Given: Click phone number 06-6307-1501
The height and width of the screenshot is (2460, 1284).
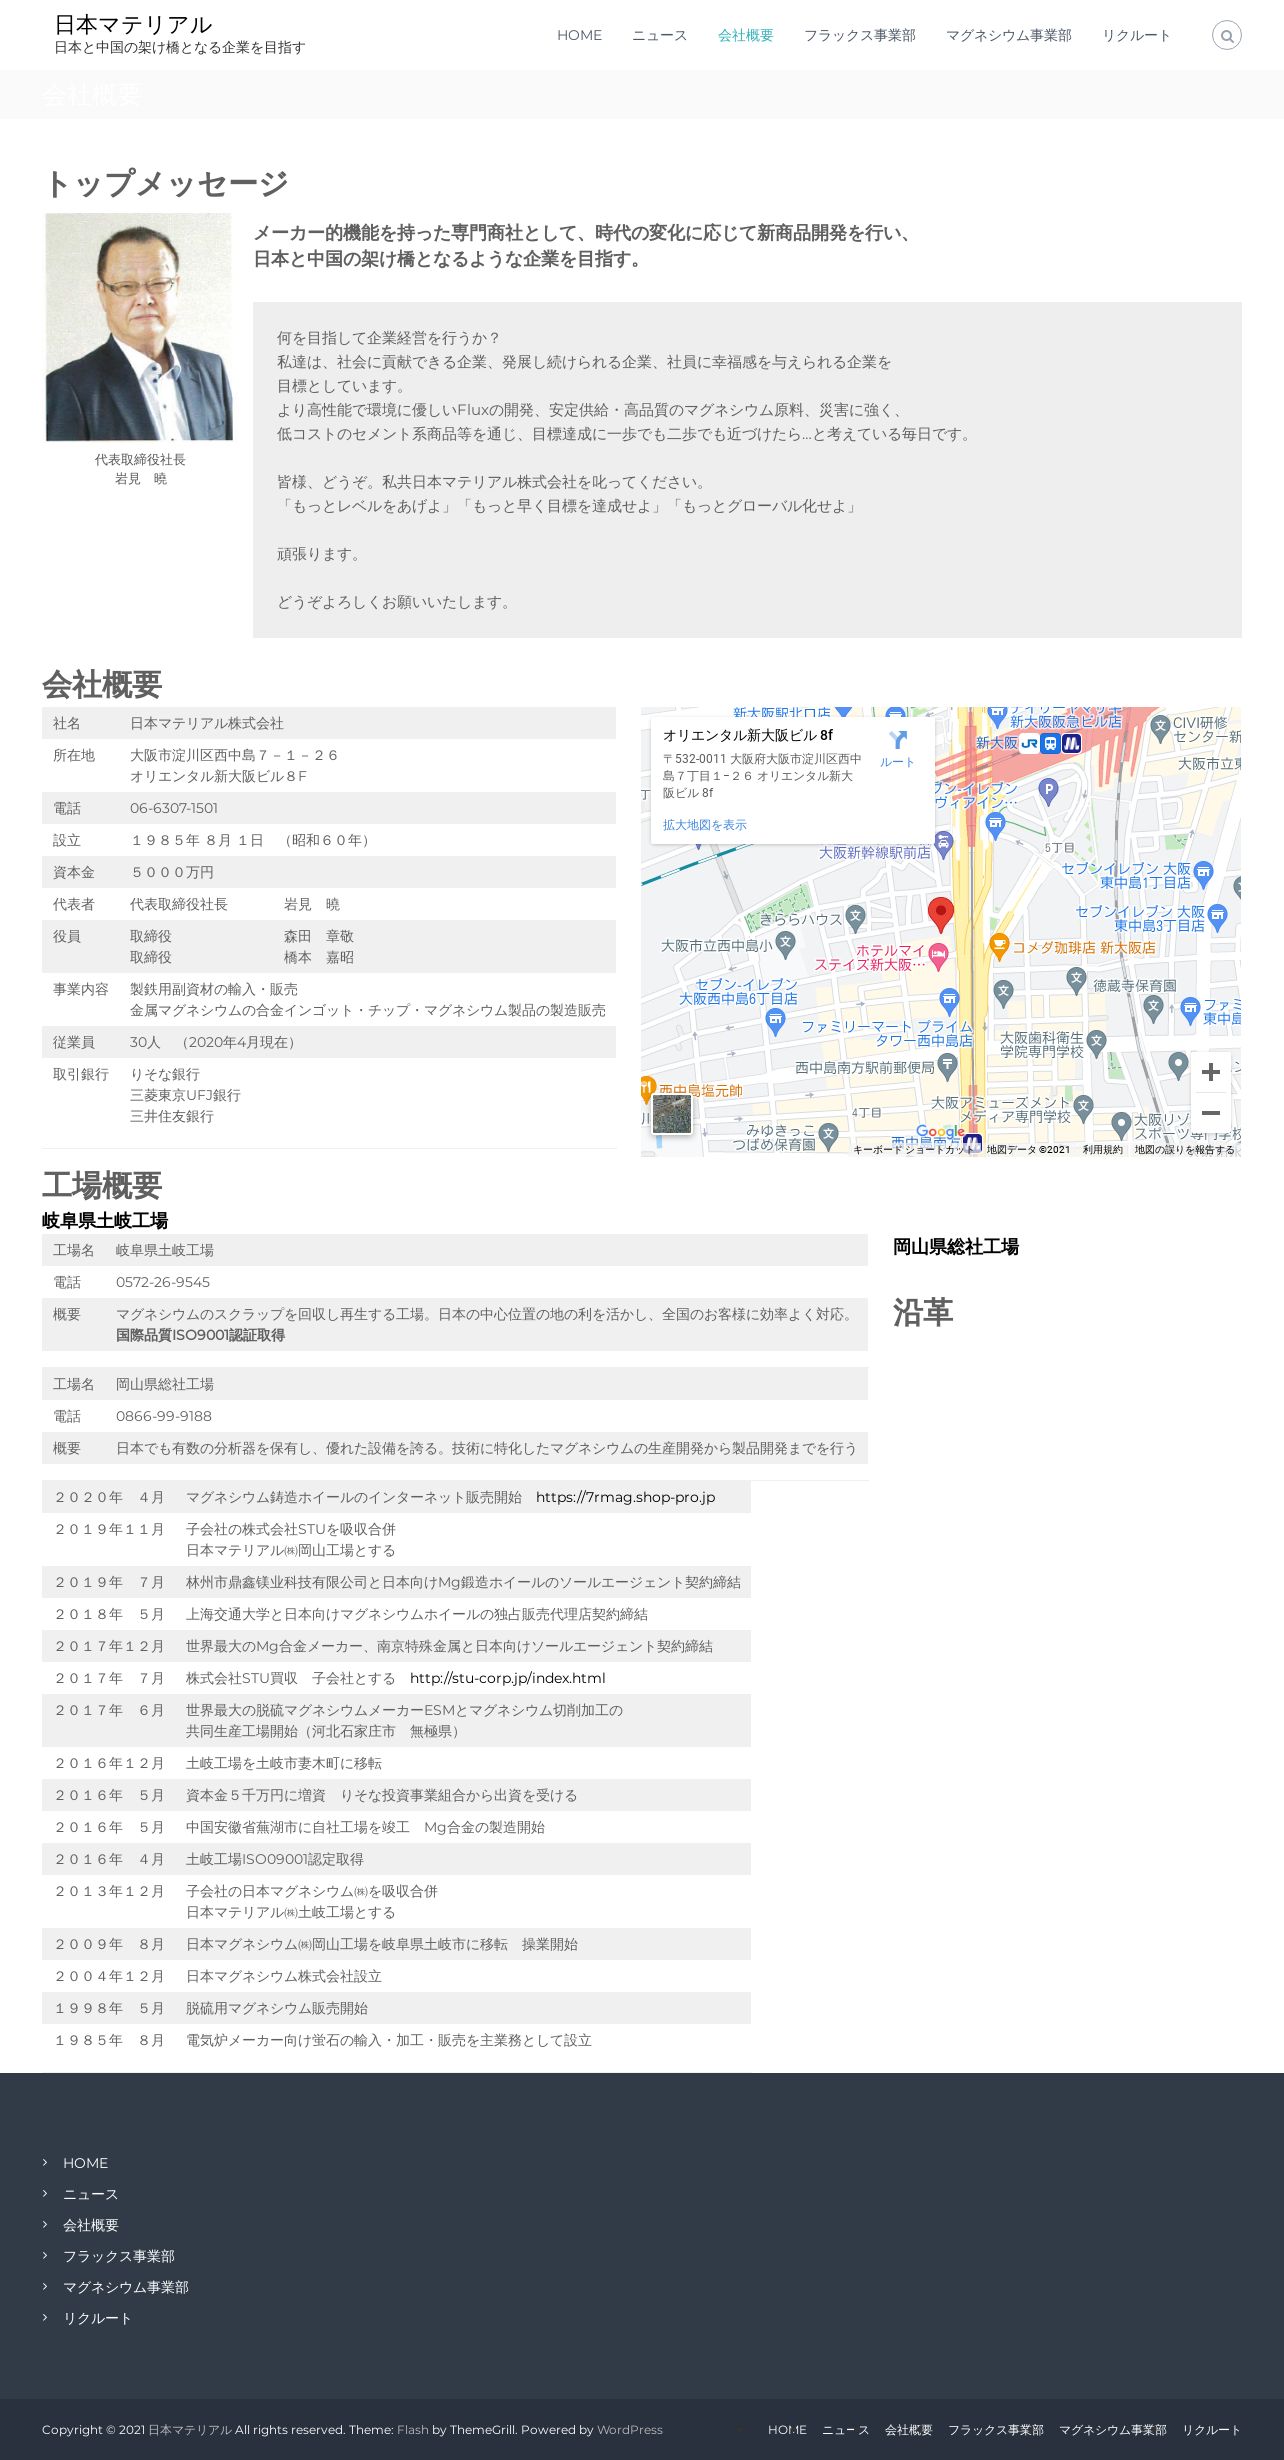Looking at the screenshot, I should coord(173,808).
